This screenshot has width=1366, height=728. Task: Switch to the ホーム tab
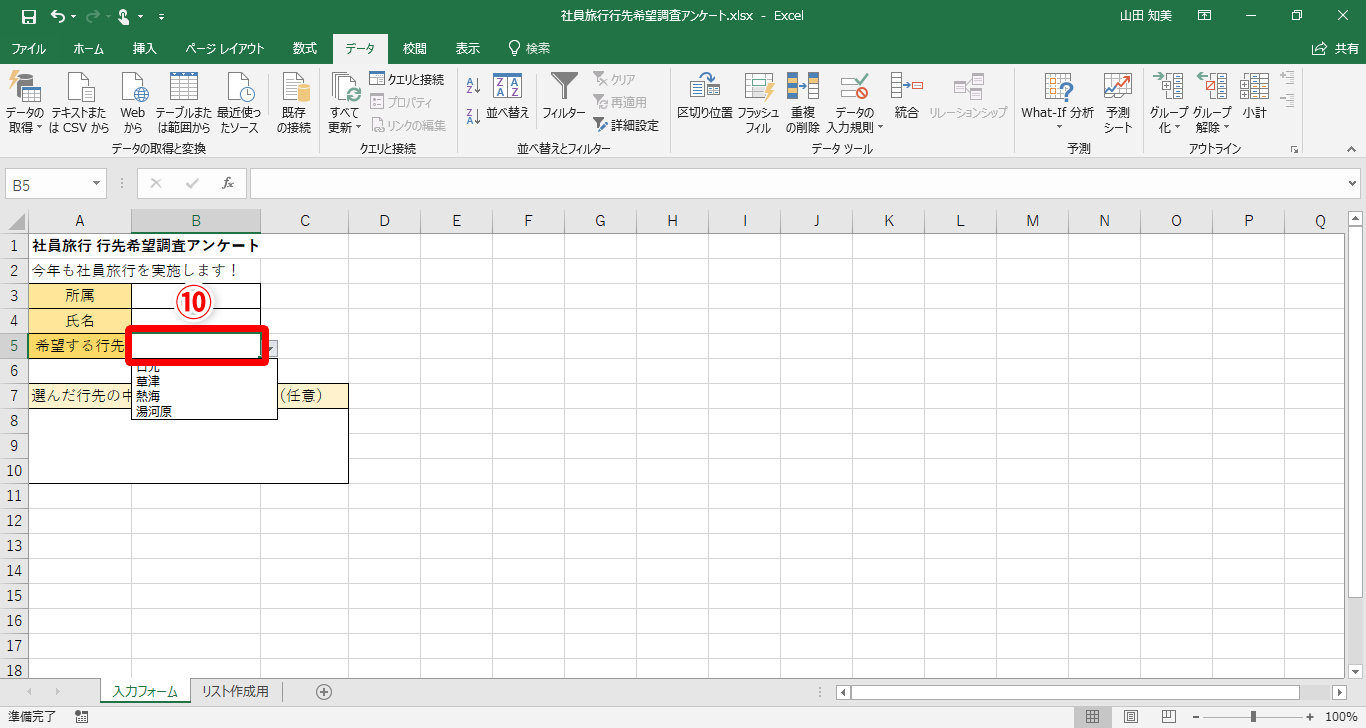[89, 48]
